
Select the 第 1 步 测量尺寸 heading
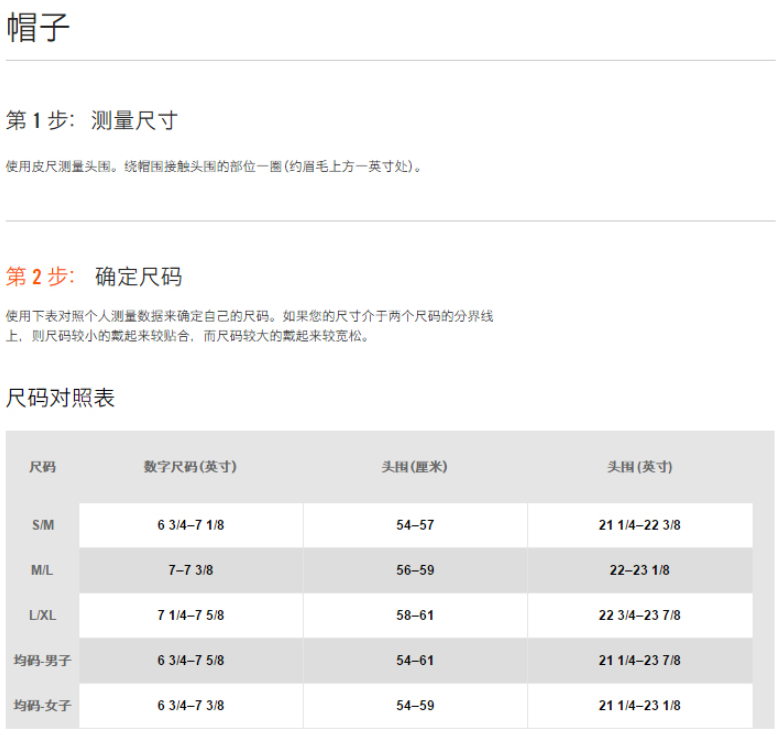coord(92,121)
